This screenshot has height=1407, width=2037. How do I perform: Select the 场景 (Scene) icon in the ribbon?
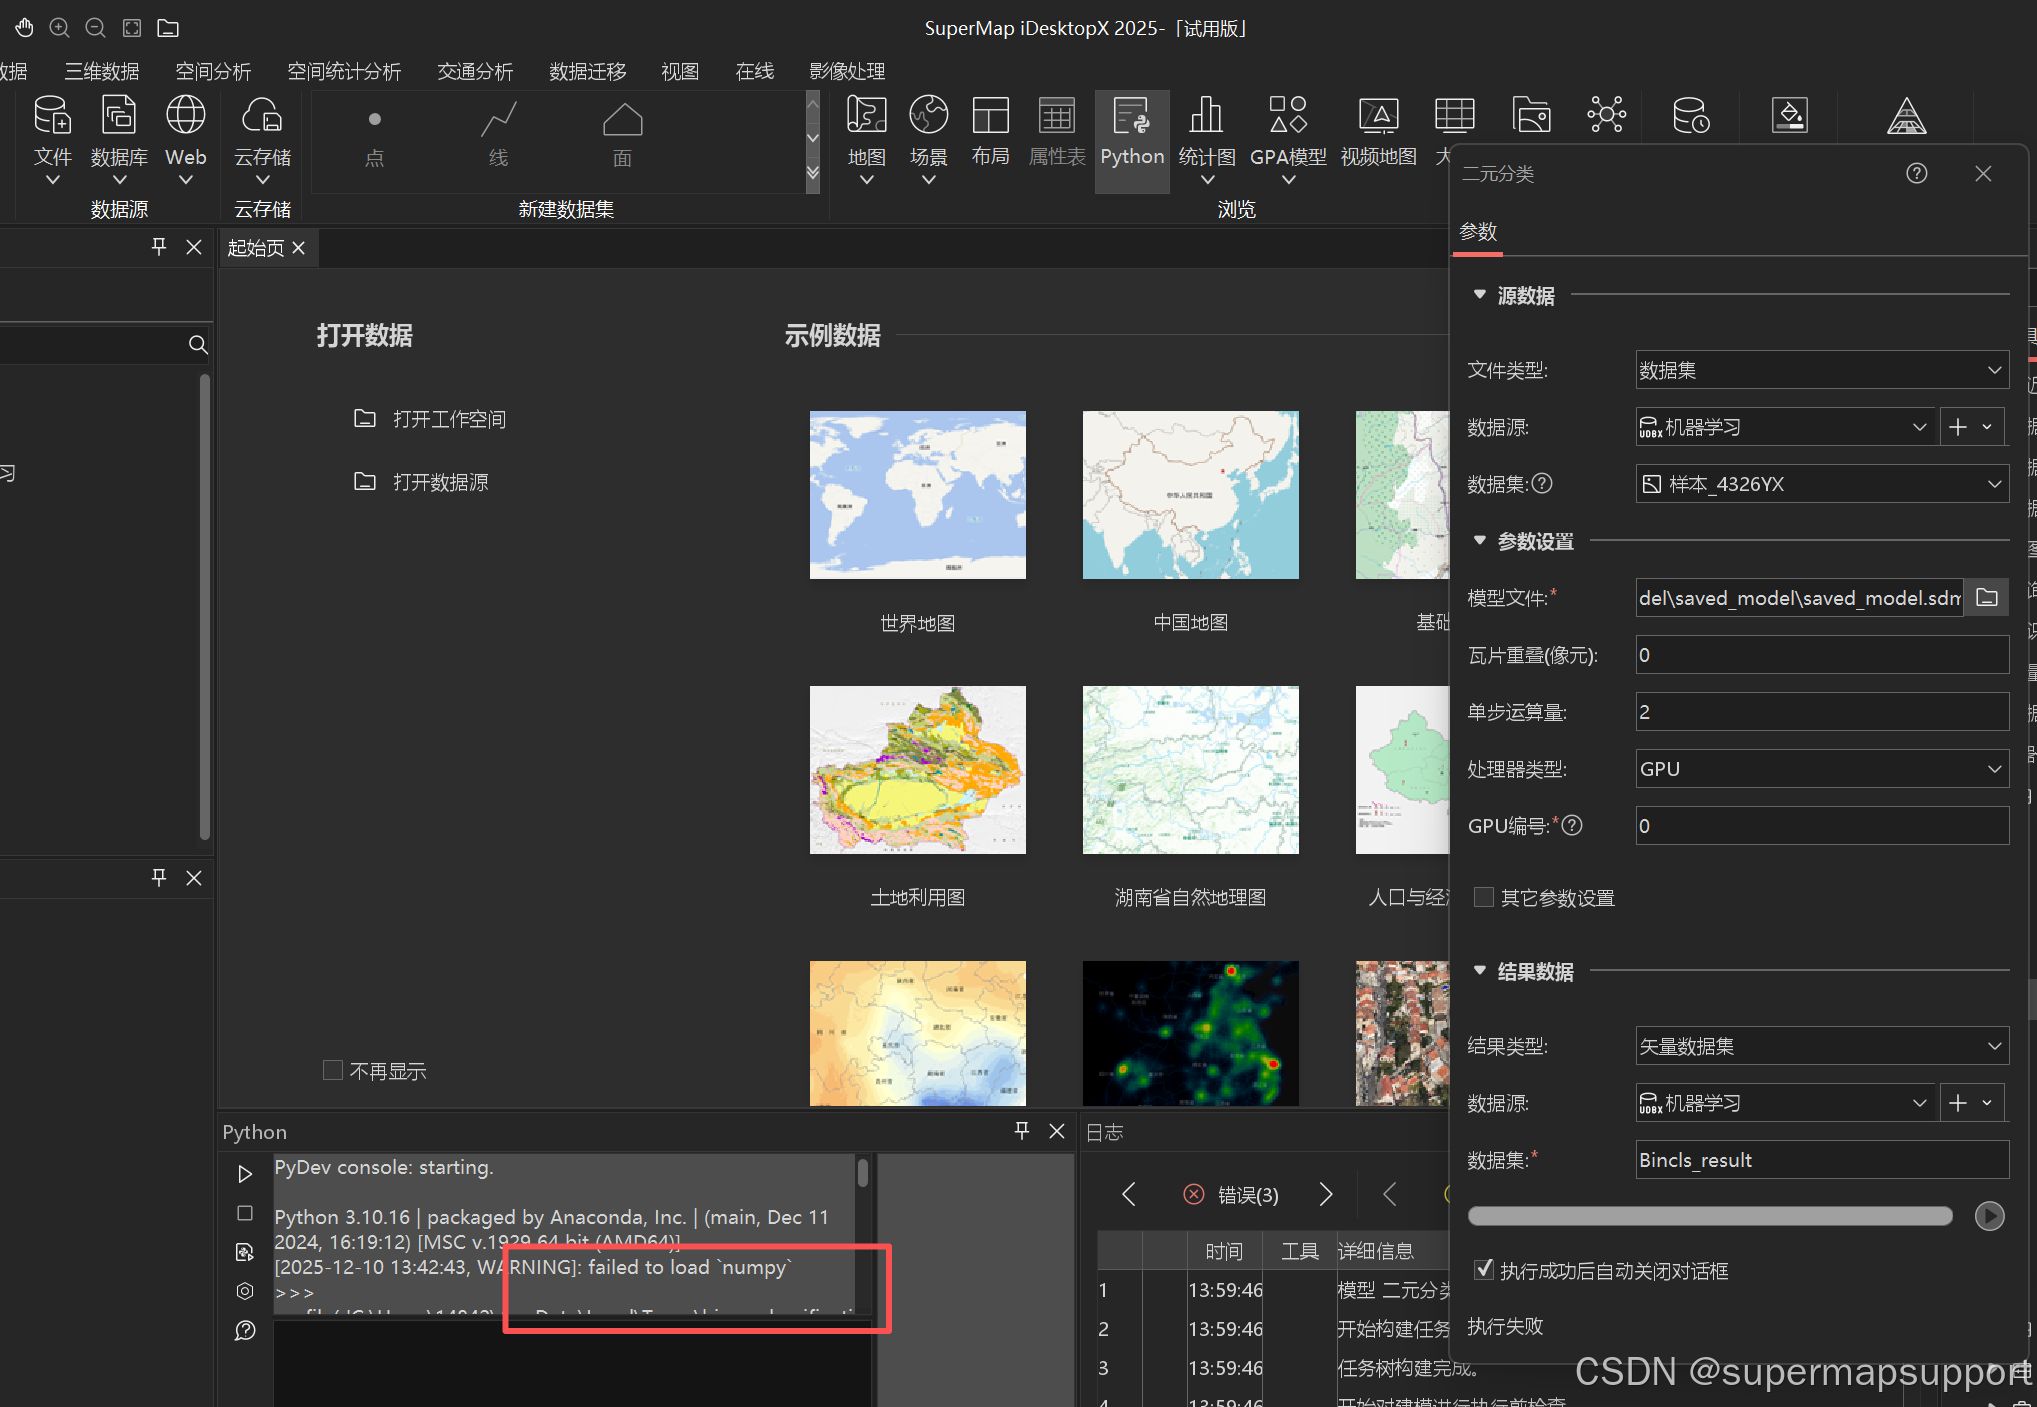tap(928, 133)
